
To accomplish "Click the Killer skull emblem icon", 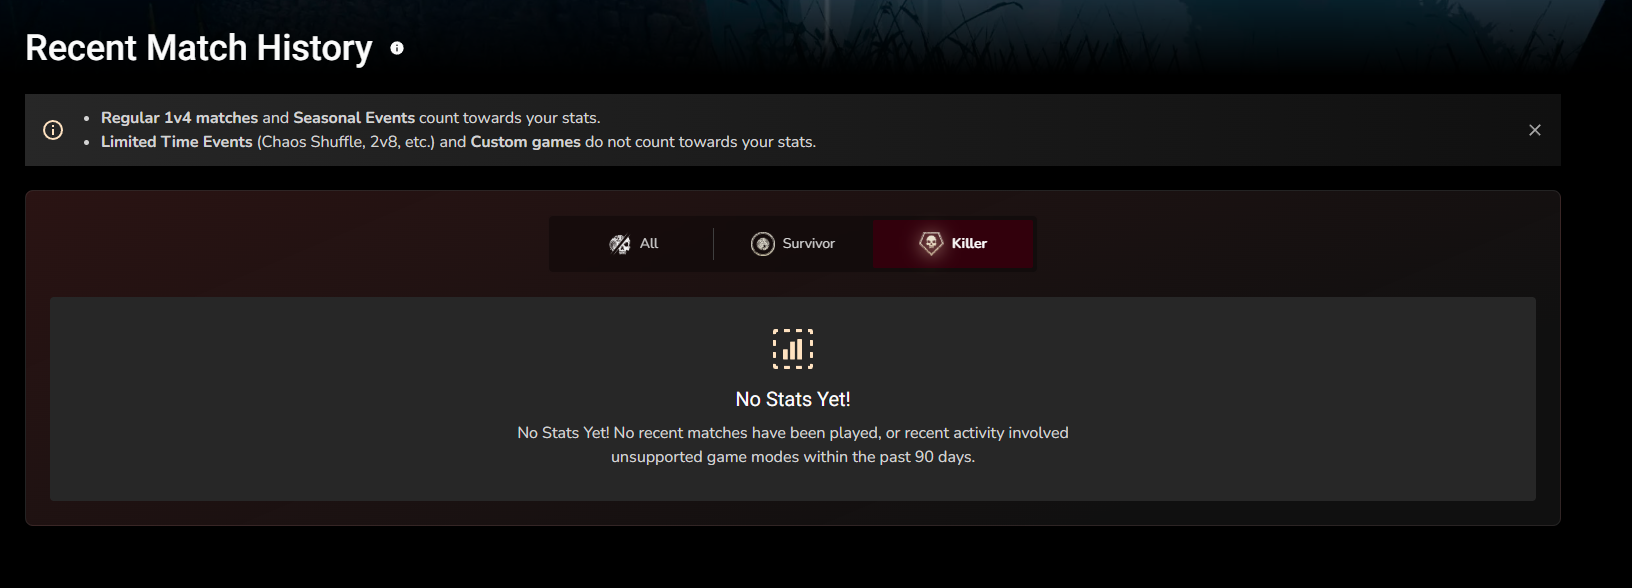I will 931,244.
